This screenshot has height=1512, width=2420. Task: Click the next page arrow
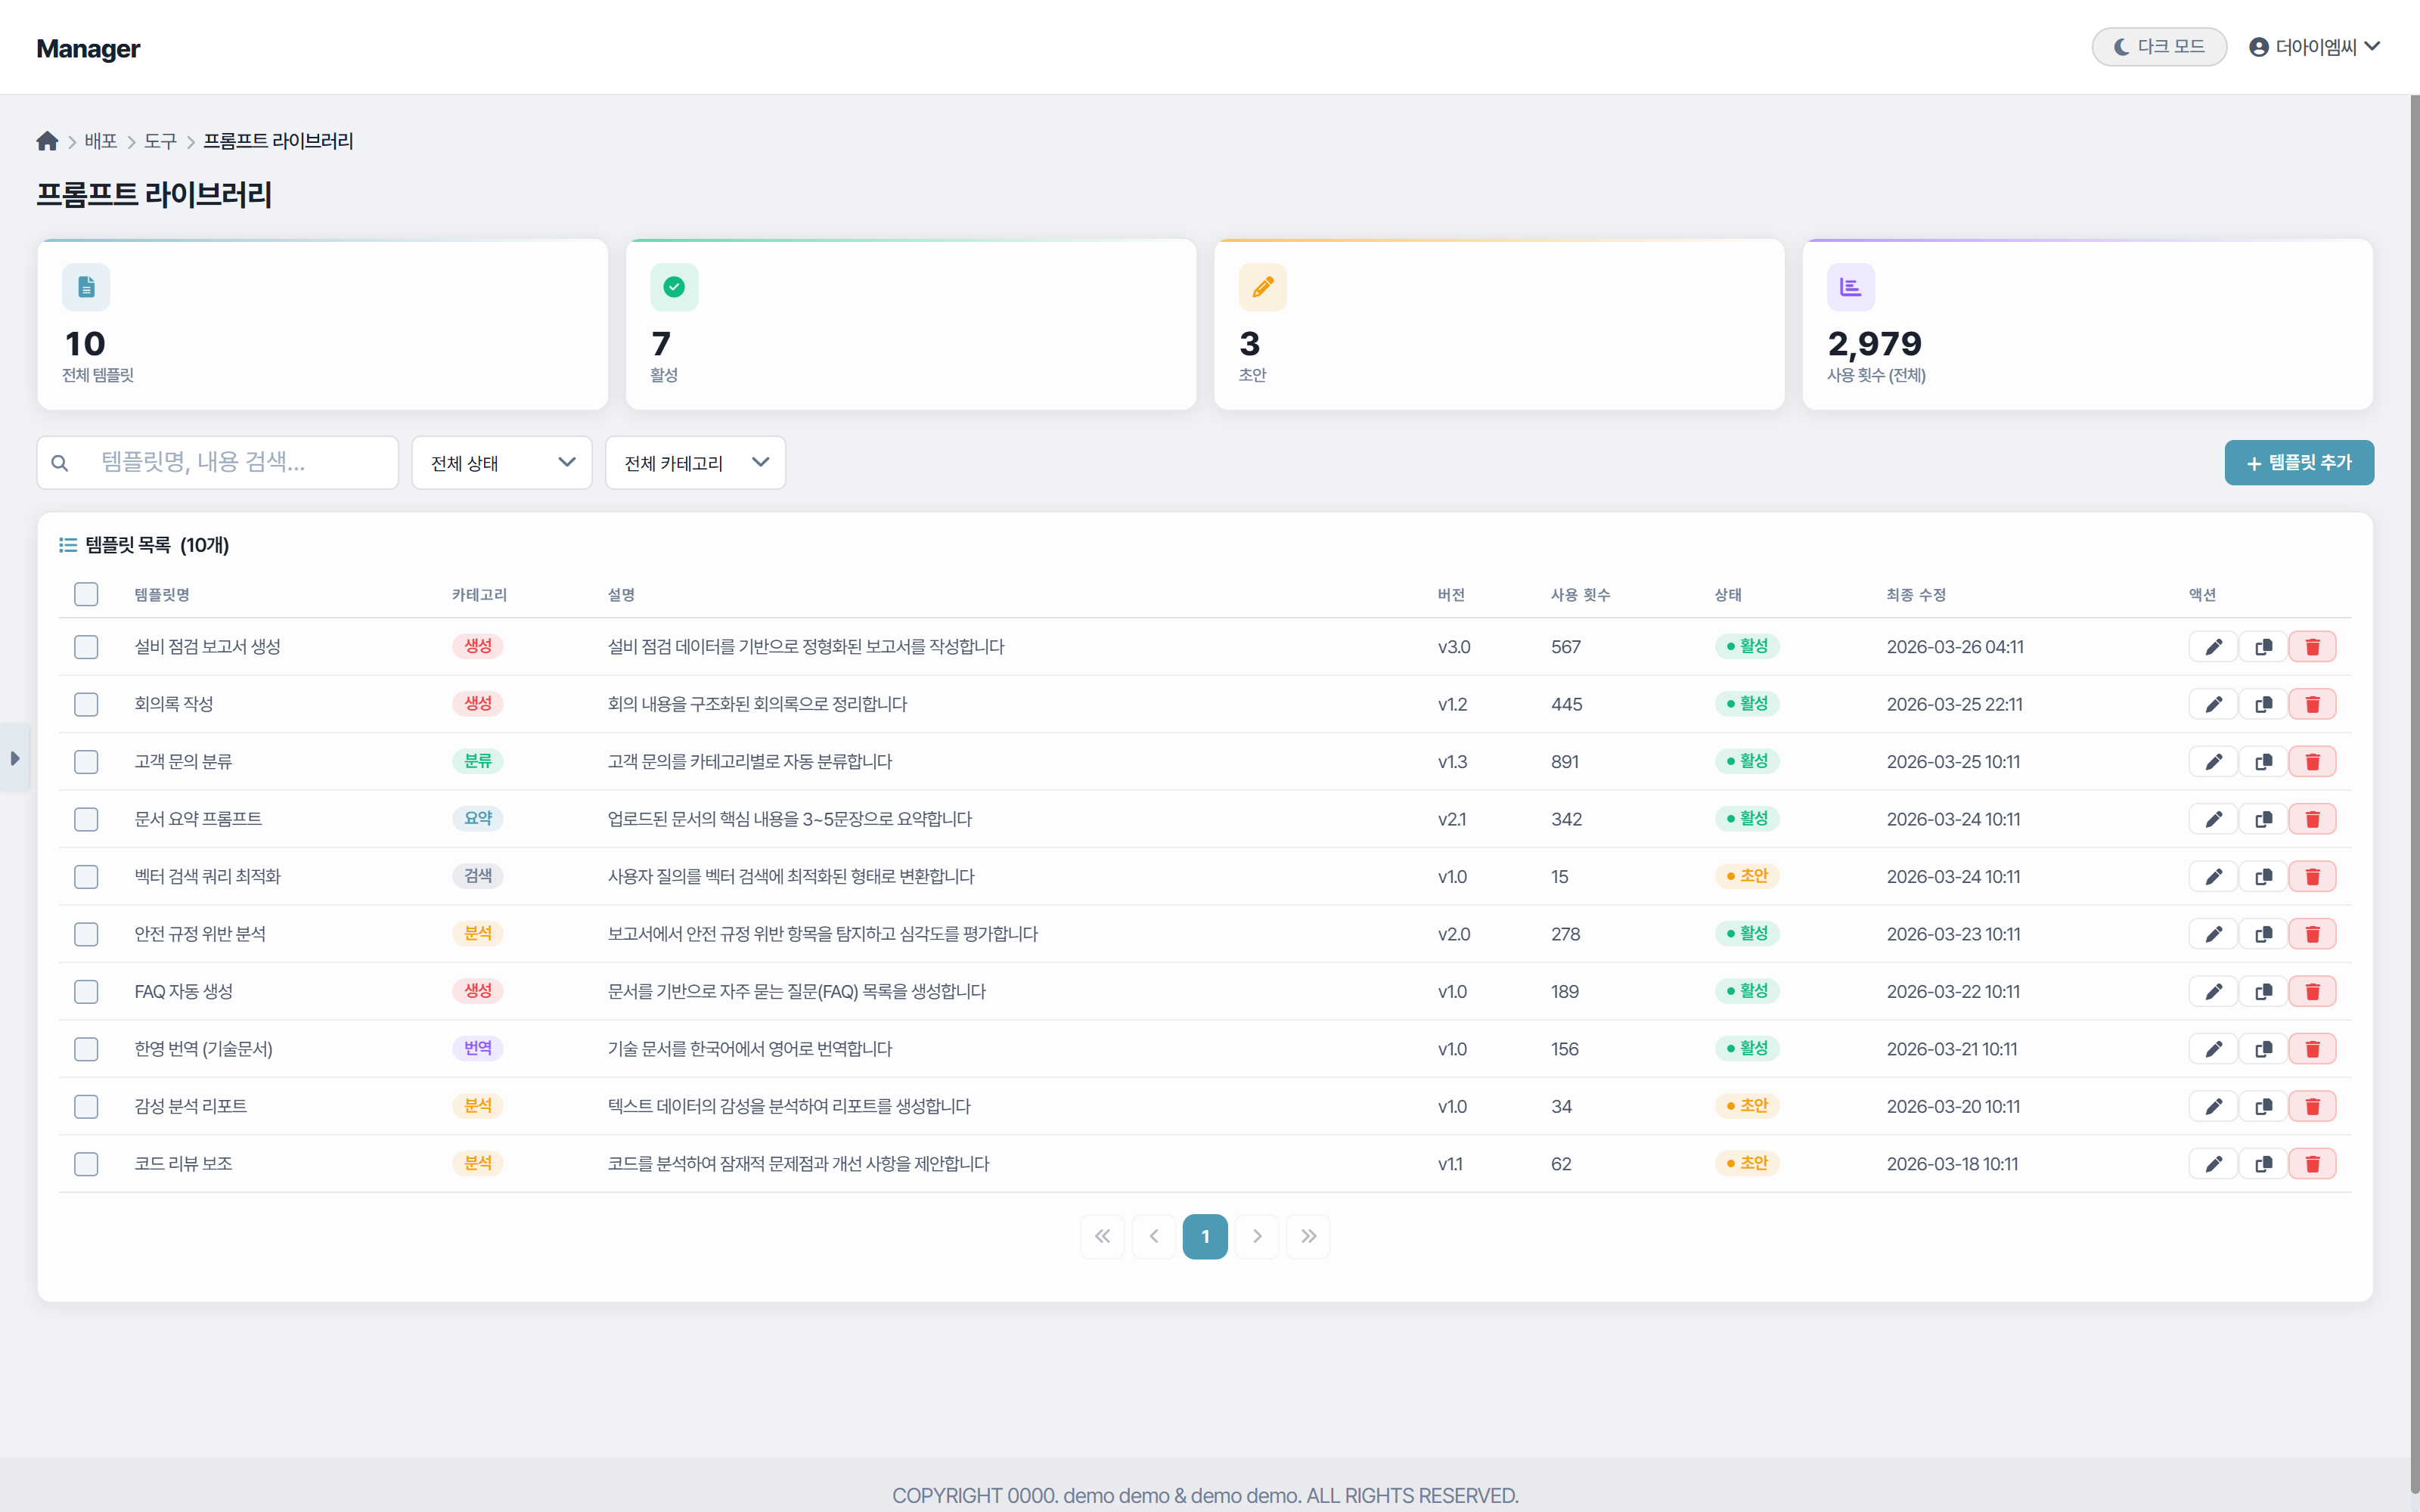tap(1257, 1237)
